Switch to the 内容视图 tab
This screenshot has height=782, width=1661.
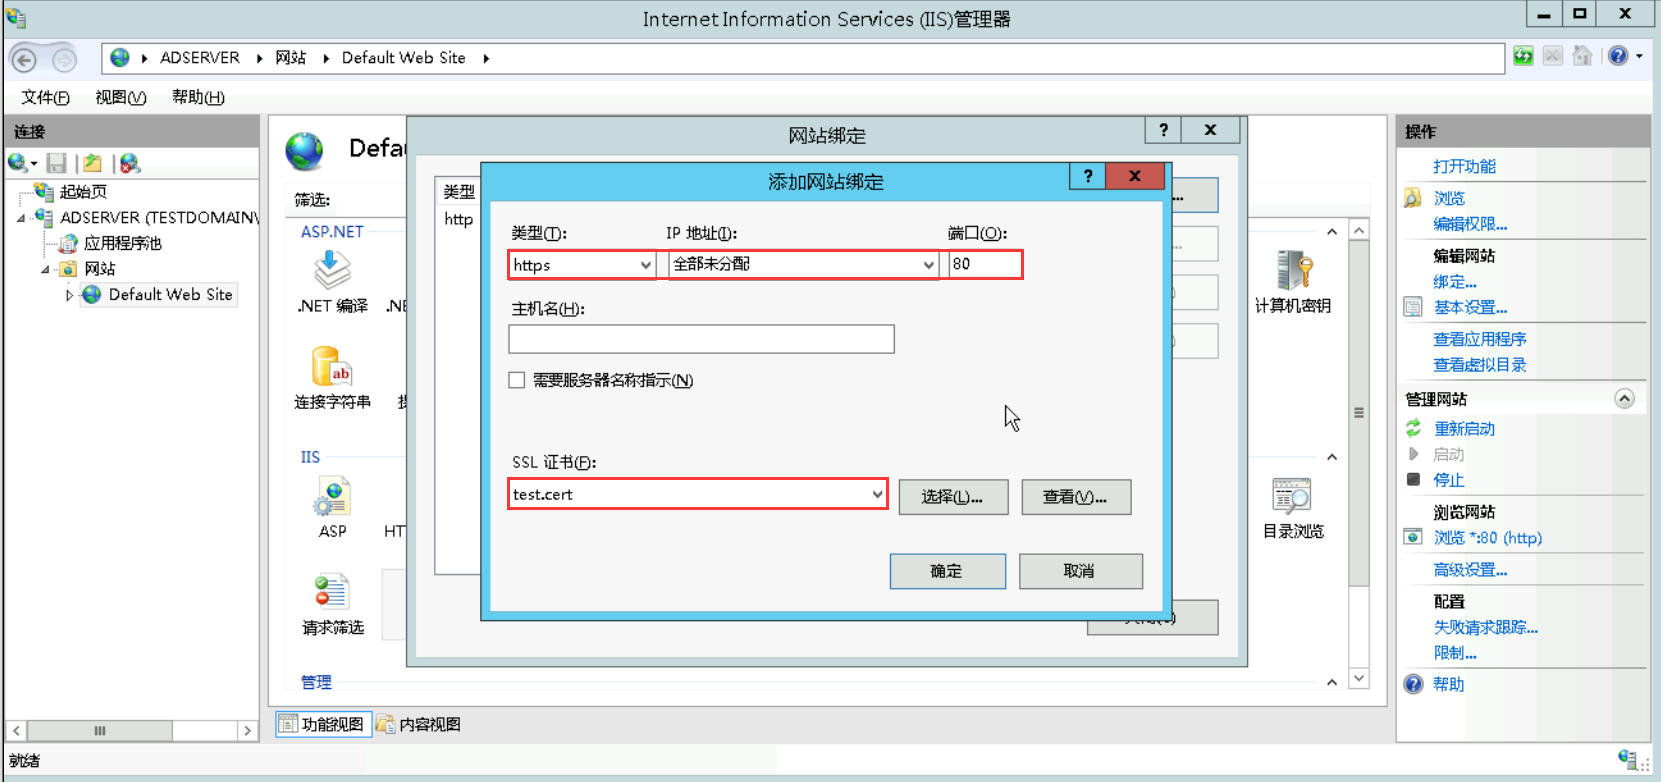419,724
